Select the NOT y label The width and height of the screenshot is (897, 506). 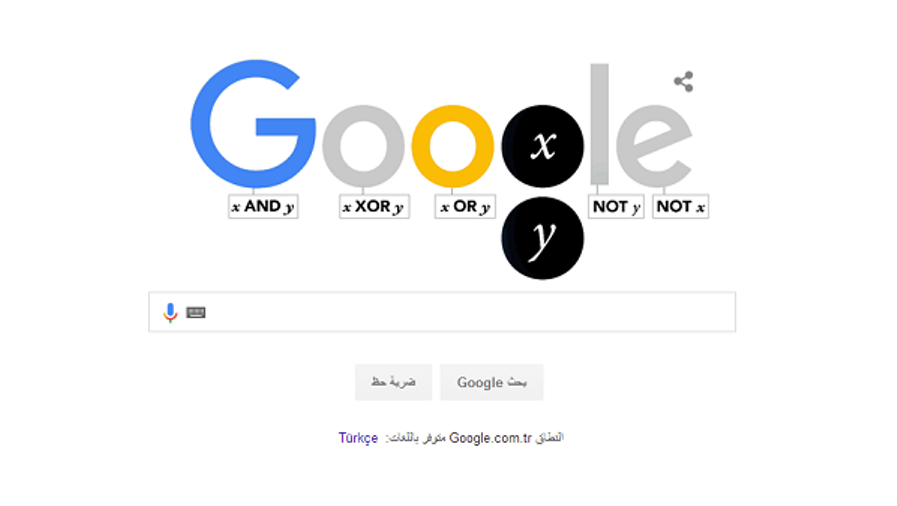click(x=616, y=206)
